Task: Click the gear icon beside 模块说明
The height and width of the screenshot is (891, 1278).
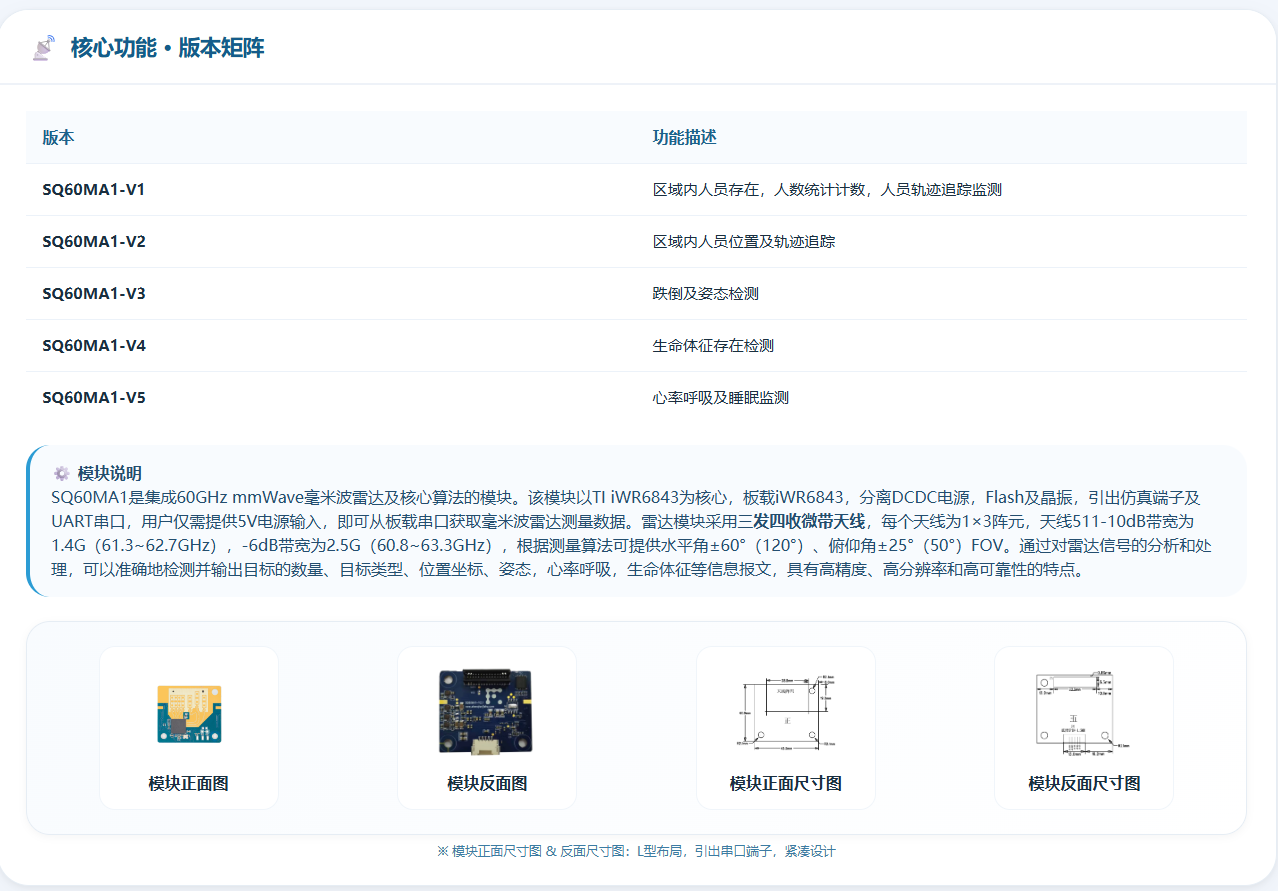Action: tap(62, 474)
